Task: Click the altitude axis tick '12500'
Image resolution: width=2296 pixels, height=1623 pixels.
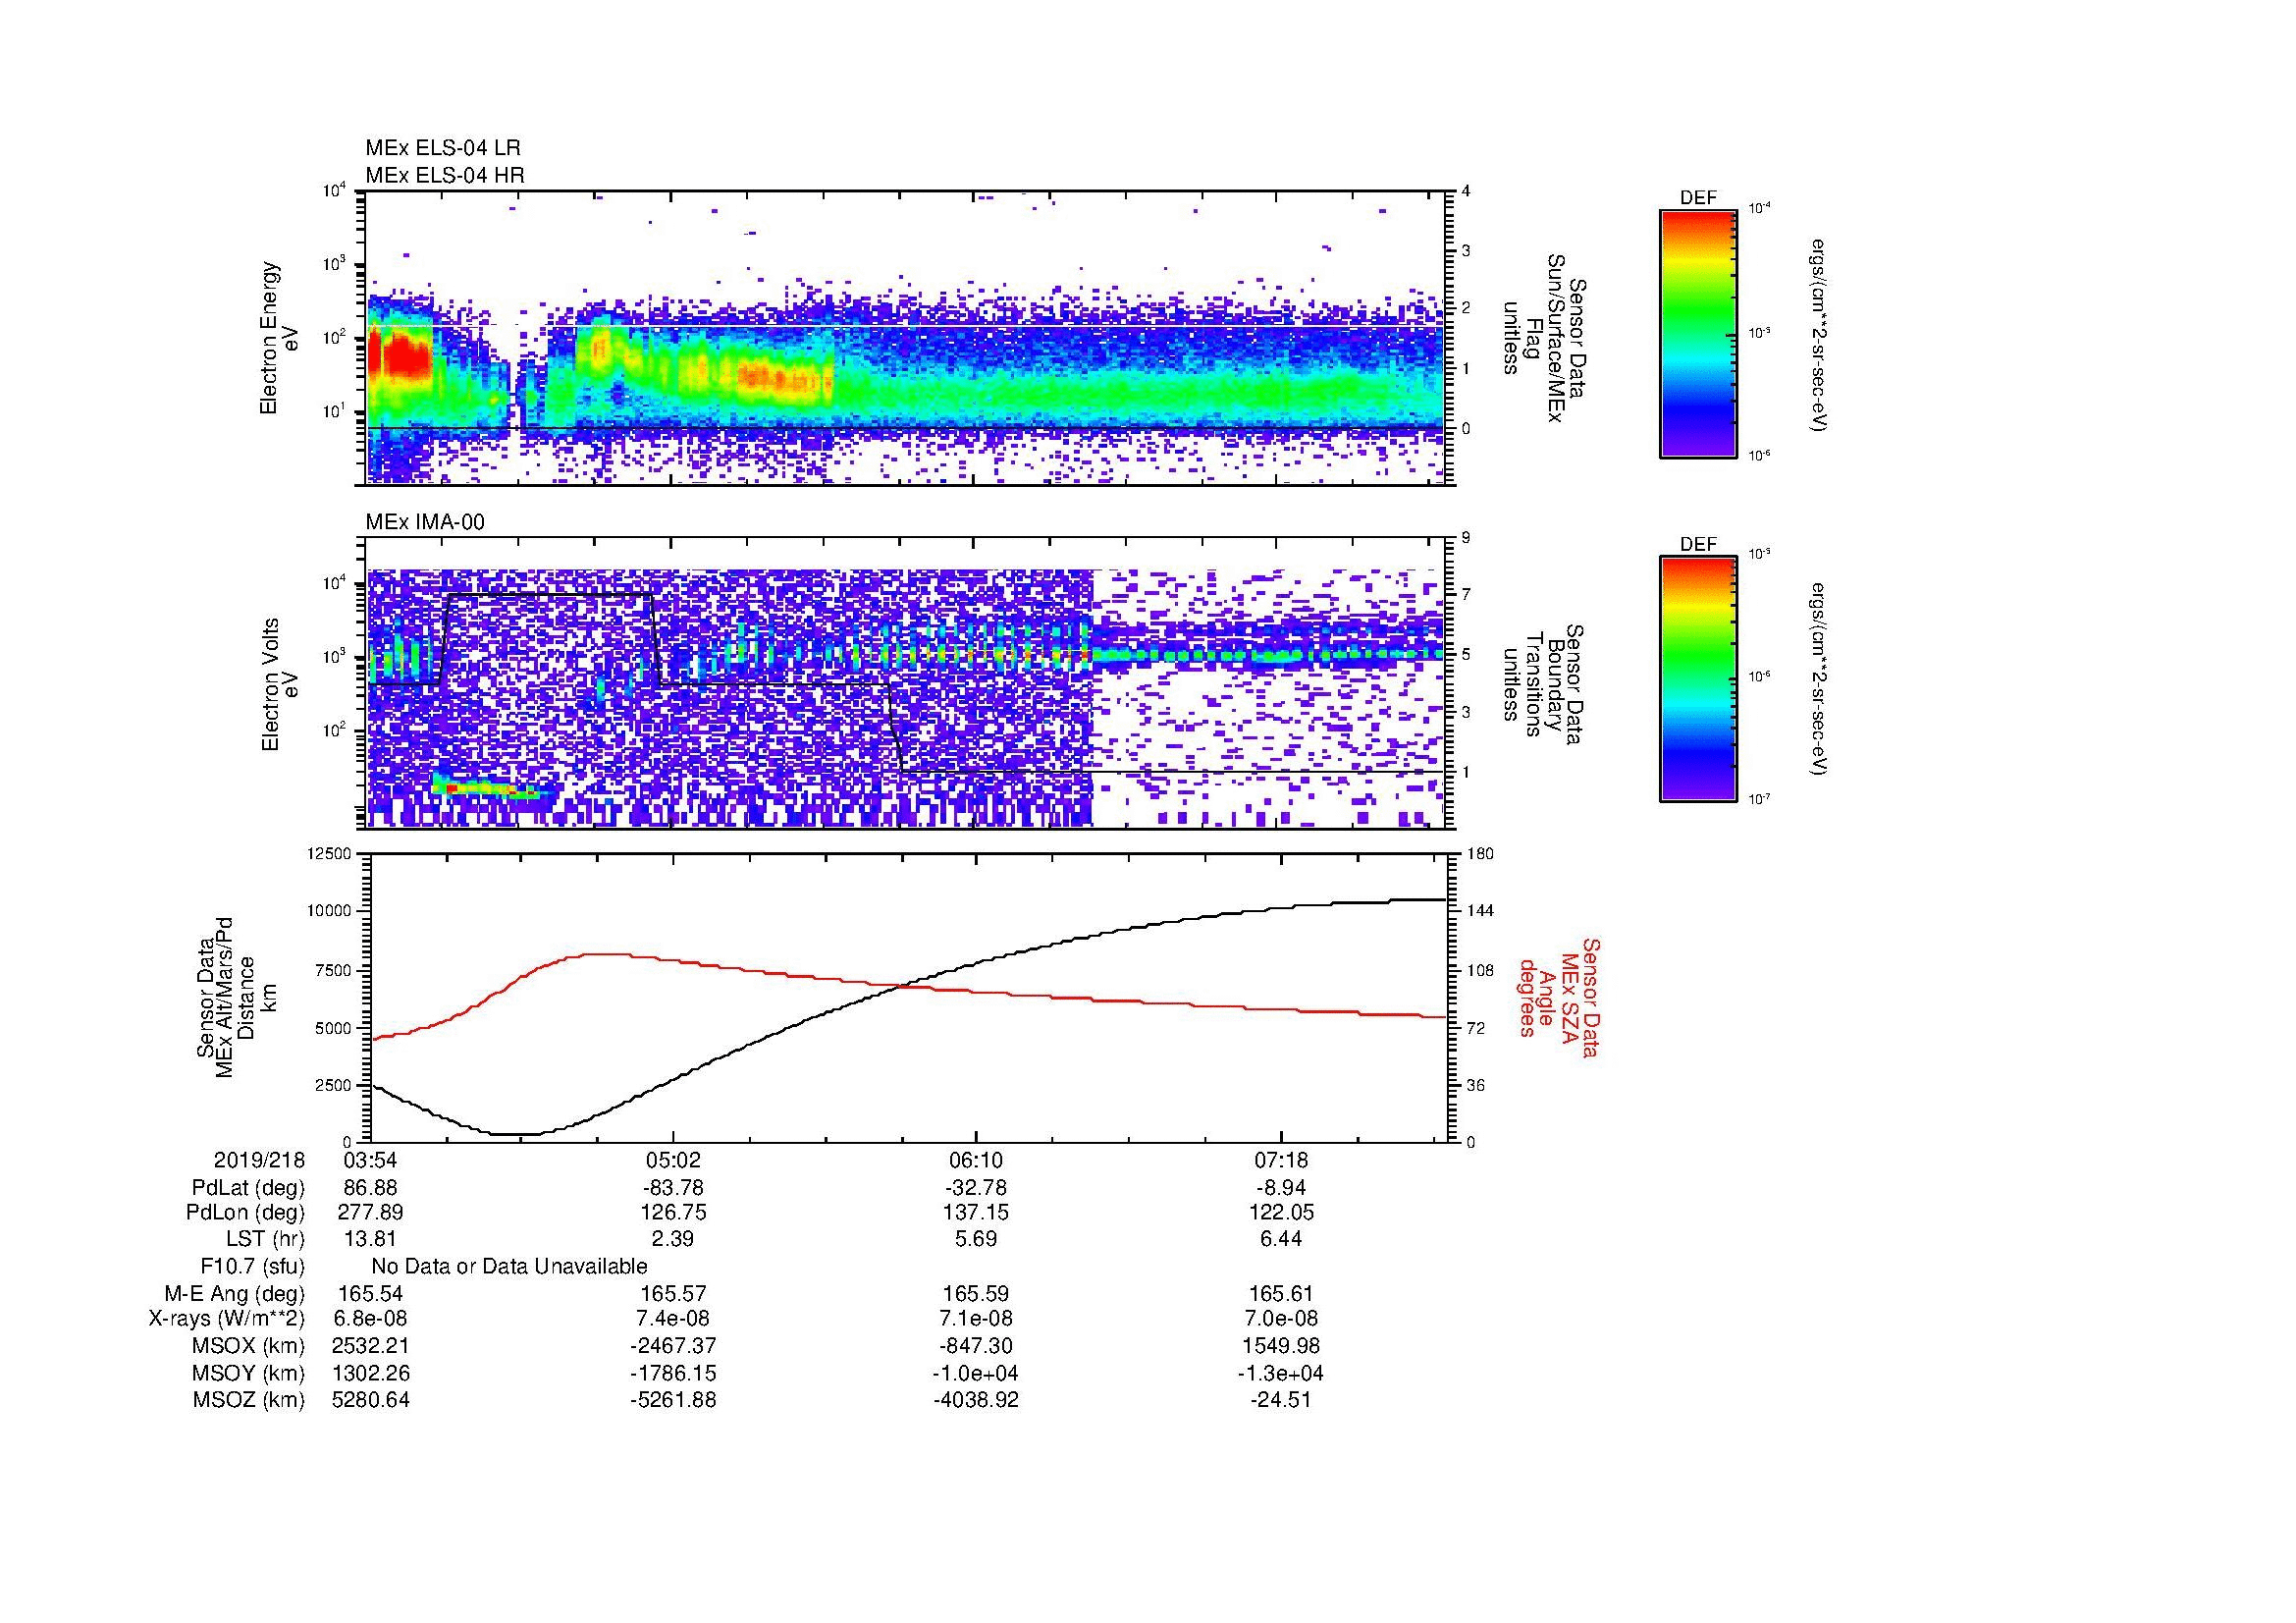Action: pos(329,853)
